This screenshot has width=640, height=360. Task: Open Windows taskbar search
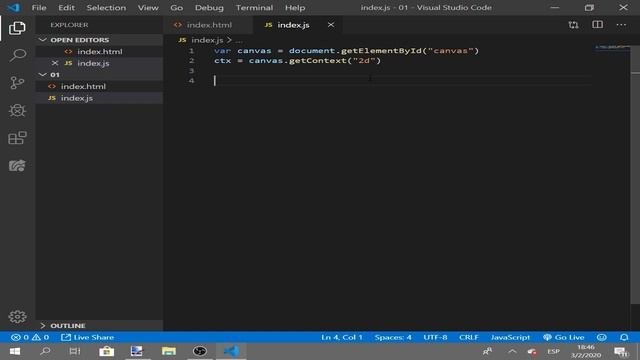45,351
